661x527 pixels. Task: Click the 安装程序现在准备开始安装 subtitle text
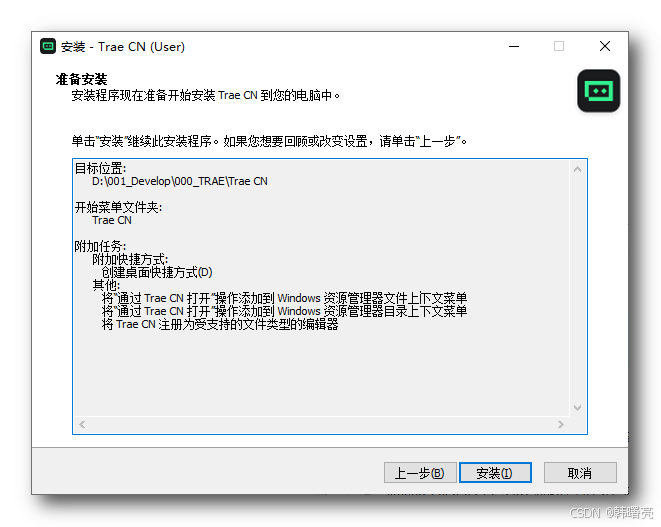pos(206,96)
